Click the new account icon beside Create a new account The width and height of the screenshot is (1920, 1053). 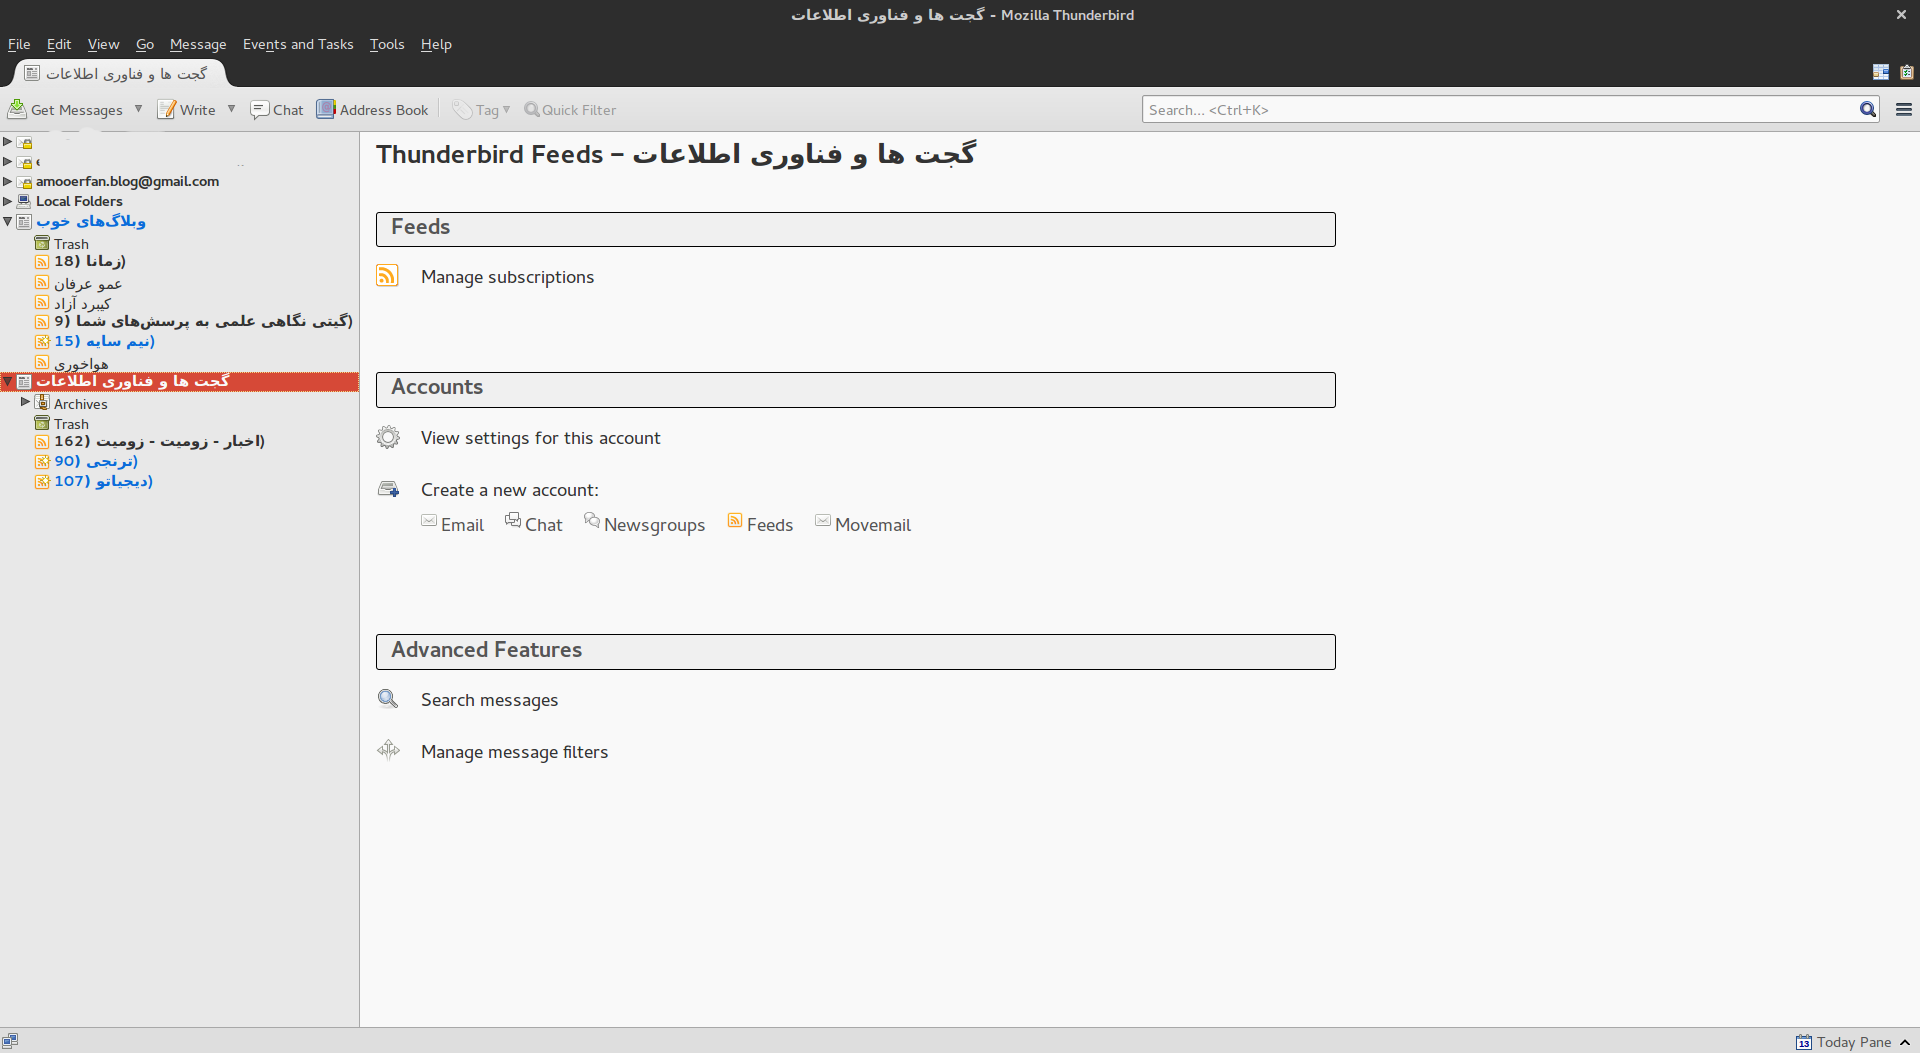point(388,489)
